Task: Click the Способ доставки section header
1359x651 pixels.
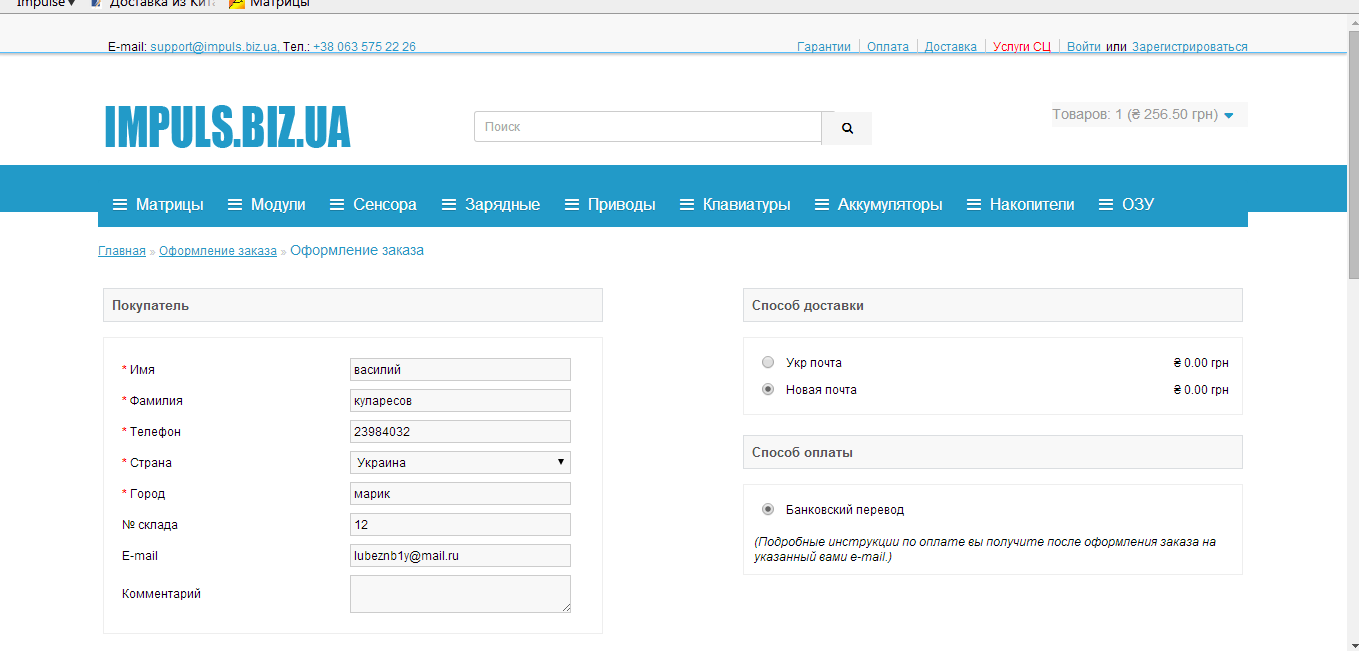Action: [x=993, y=305]
